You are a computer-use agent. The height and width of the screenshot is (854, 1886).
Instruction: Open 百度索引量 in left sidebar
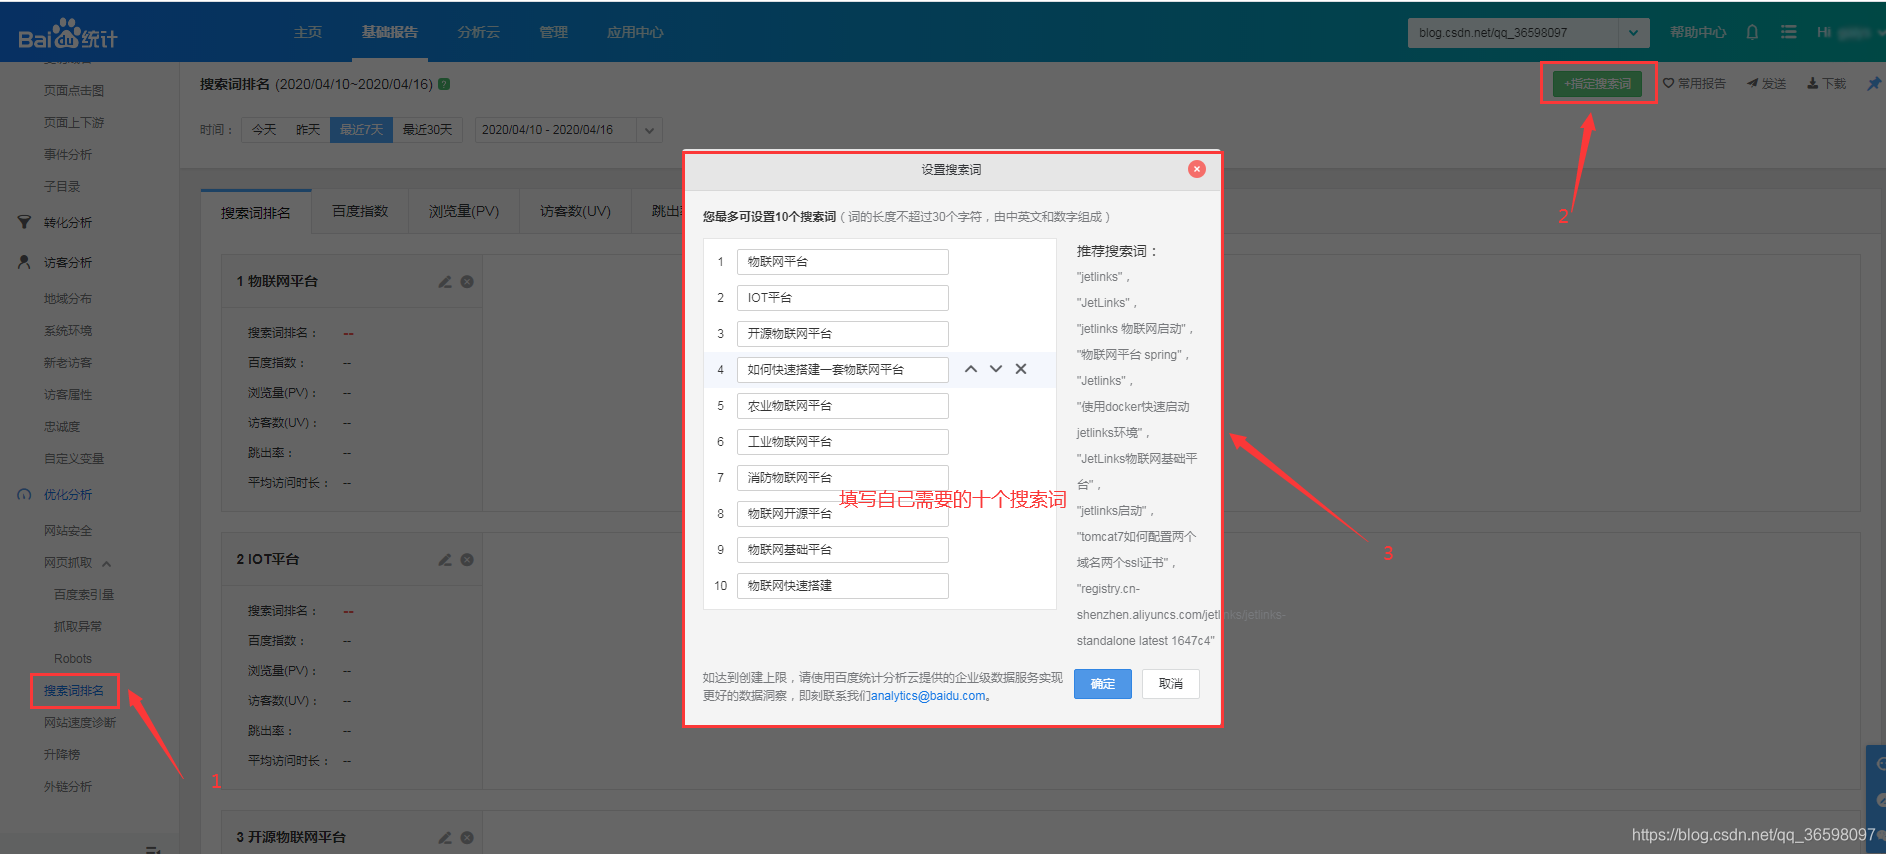pos(84,595)
